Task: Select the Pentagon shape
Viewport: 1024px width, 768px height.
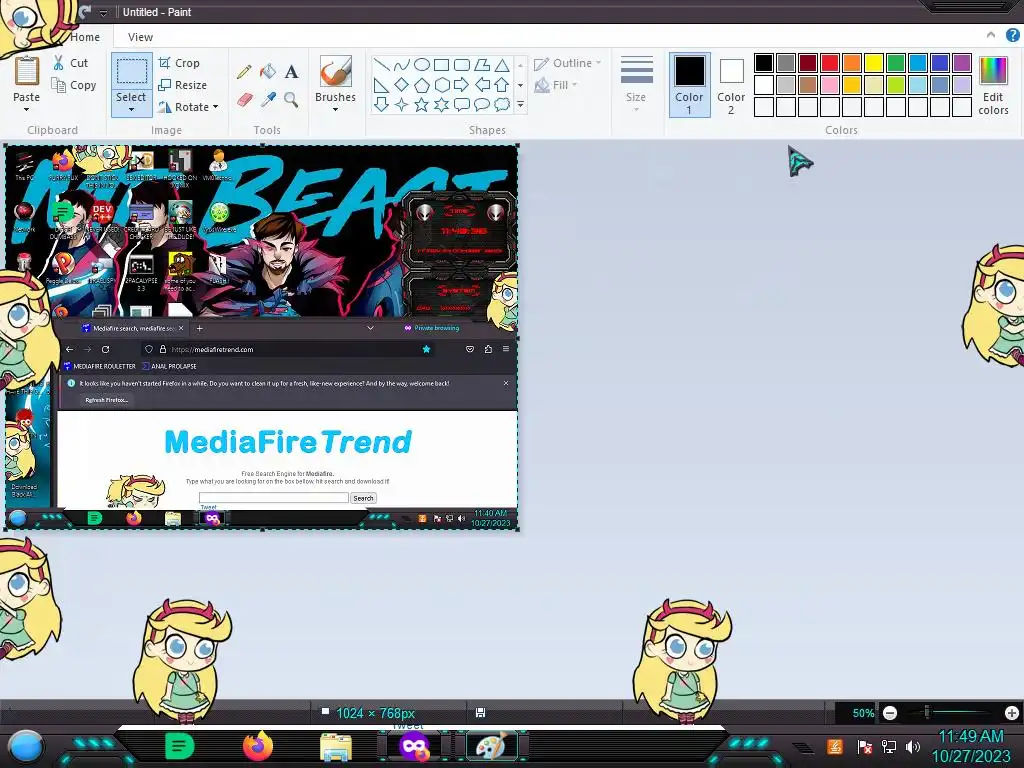Action: click(422, 85)
